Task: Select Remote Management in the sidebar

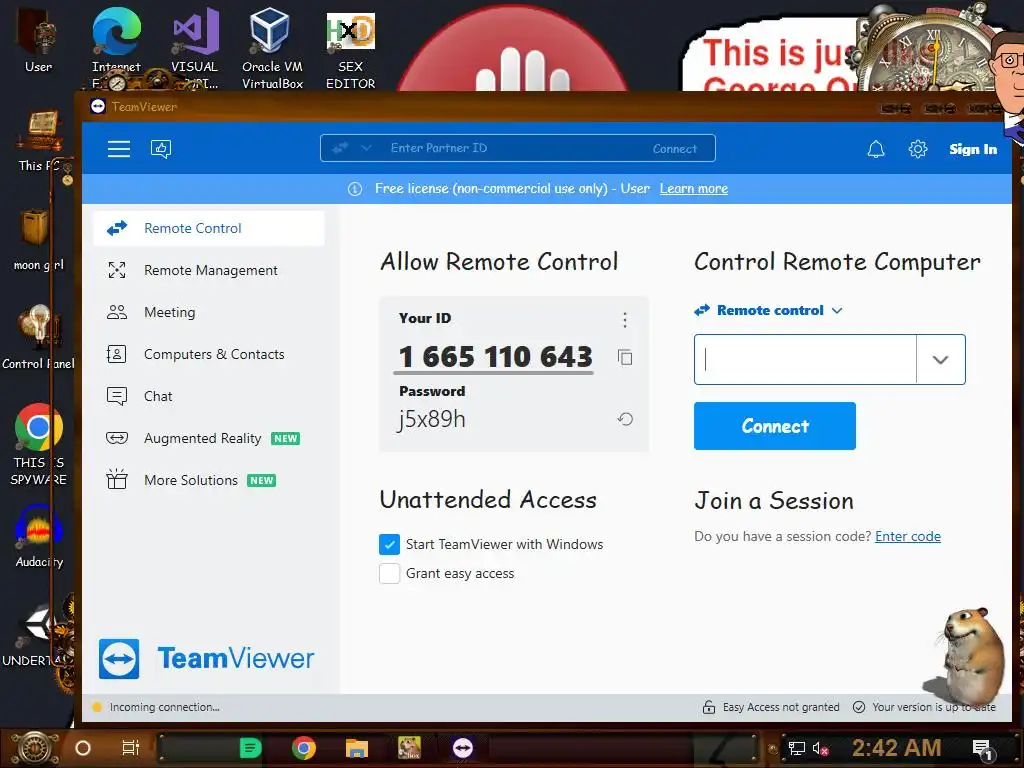Action: click(209, 270)
